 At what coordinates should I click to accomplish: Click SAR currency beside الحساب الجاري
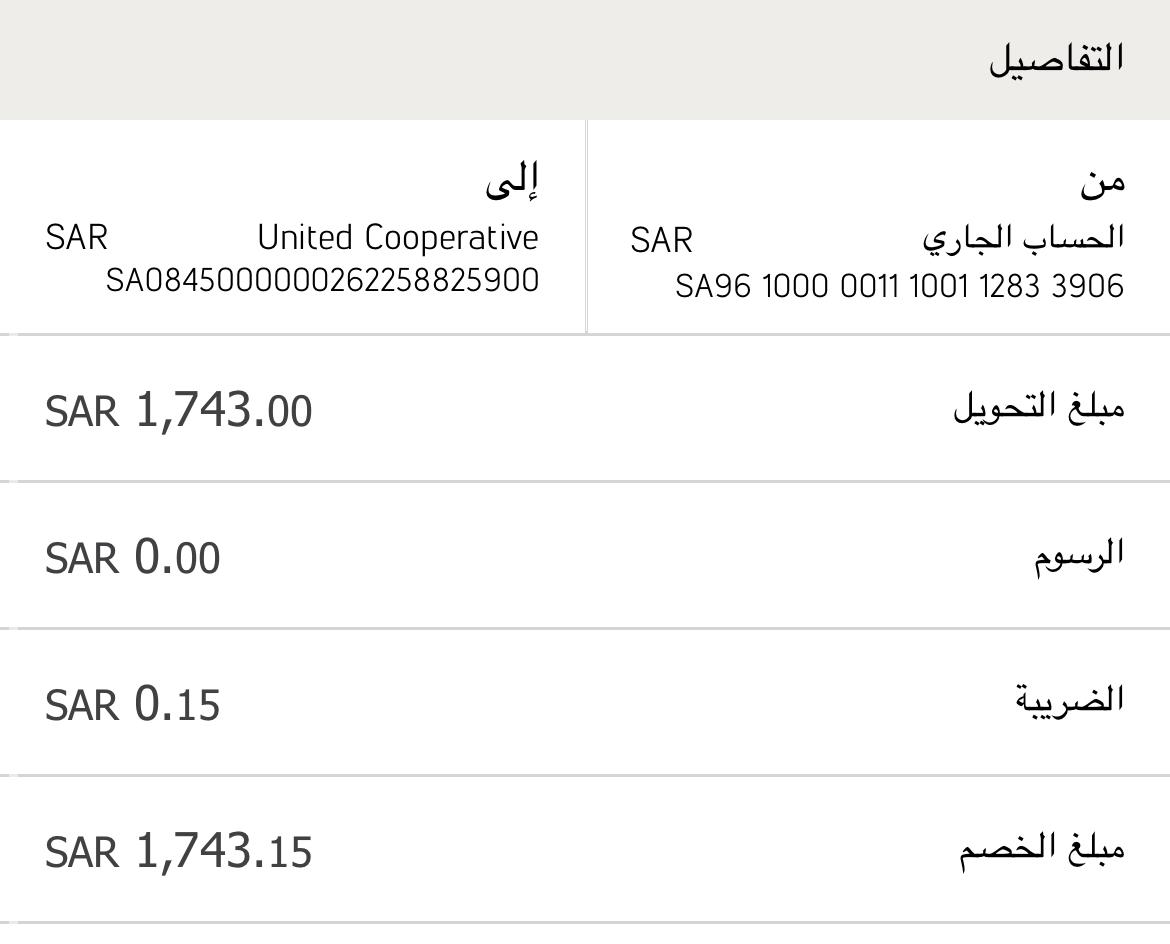661,241
